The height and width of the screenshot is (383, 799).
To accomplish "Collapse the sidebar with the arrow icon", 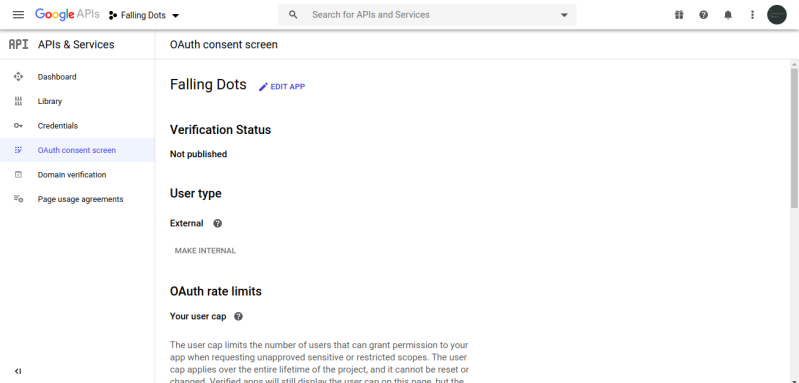I will [x=18, y=371].
